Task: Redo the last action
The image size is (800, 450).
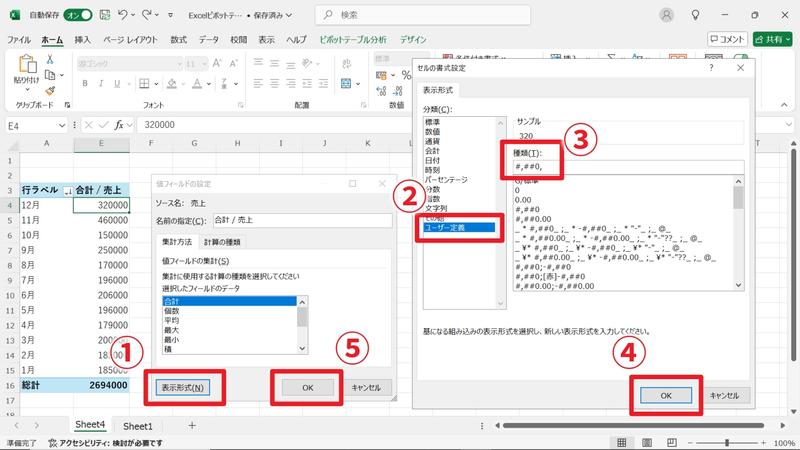Action: 146,15
